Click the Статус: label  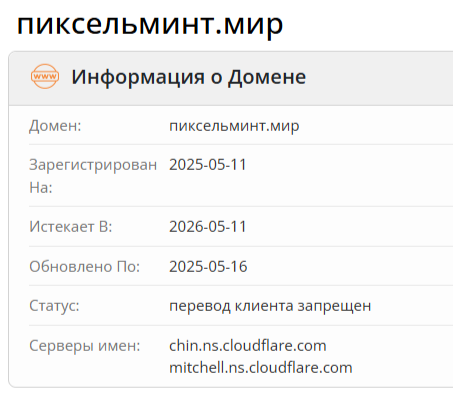(x=54, y=306)
